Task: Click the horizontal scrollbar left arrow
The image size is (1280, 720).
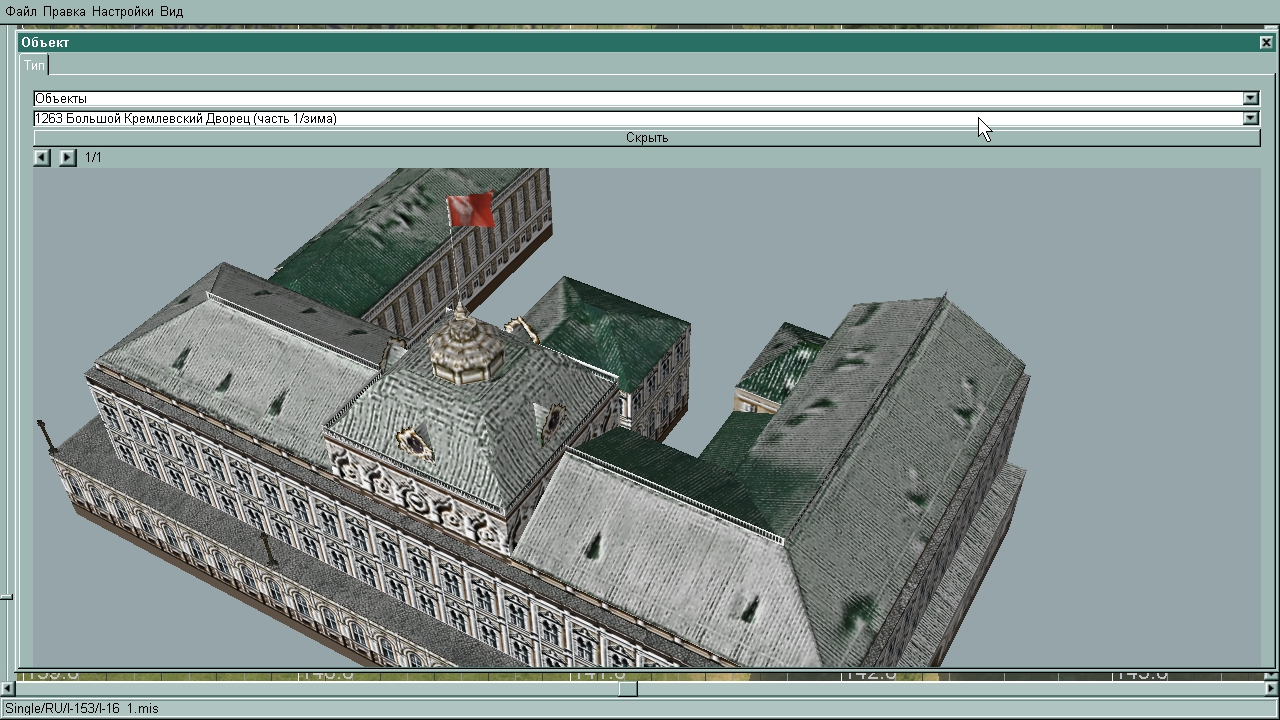Action: point(7,689)
